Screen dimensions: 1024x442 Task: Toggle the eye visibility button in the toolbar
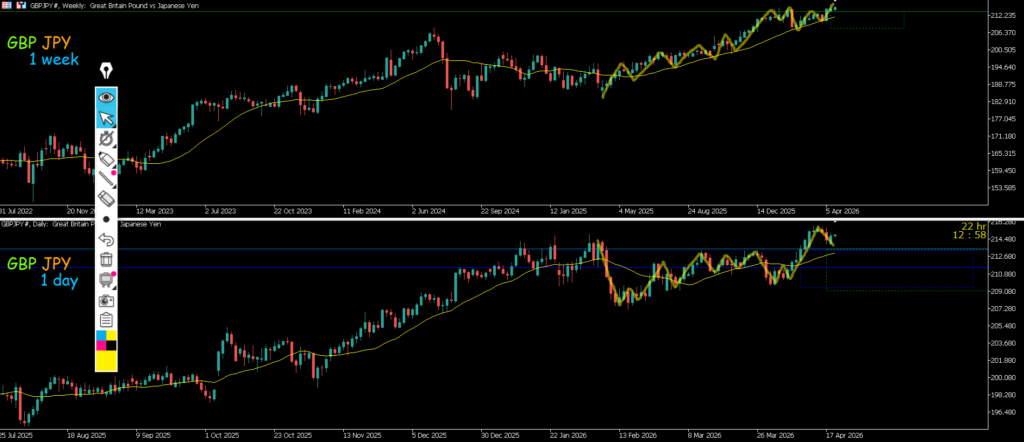pyautogui.click(x=107, y=98)
